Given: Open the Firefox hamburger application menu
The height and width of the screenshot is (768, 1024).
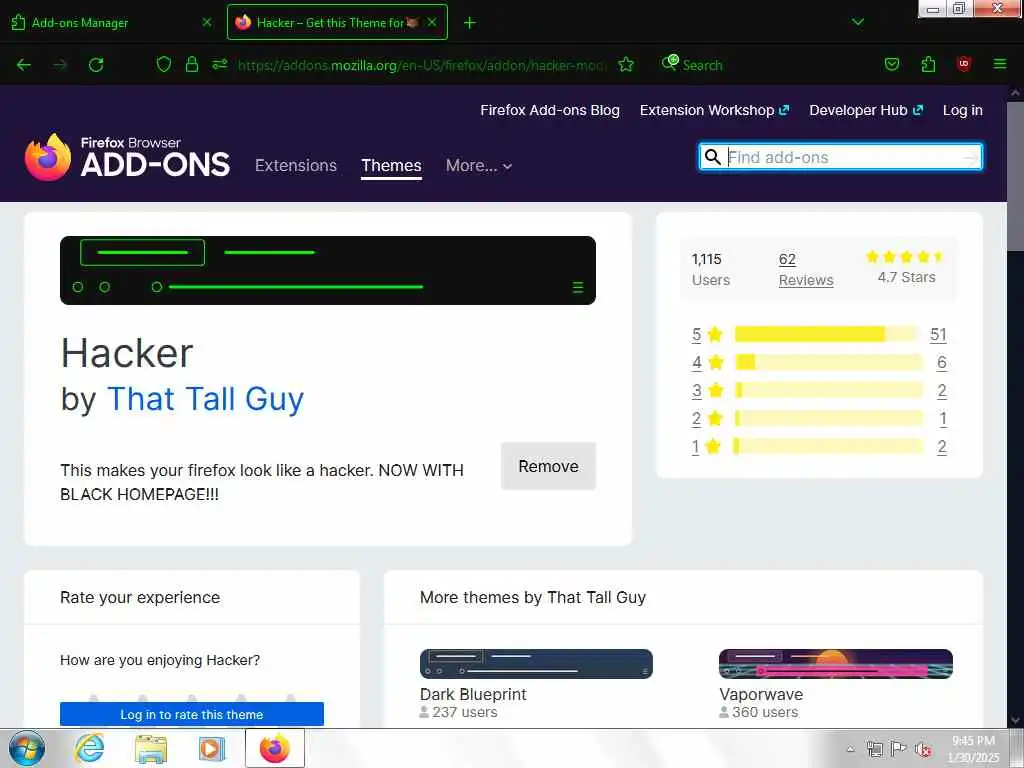Looking at the screenshot, I should (999, 64).
